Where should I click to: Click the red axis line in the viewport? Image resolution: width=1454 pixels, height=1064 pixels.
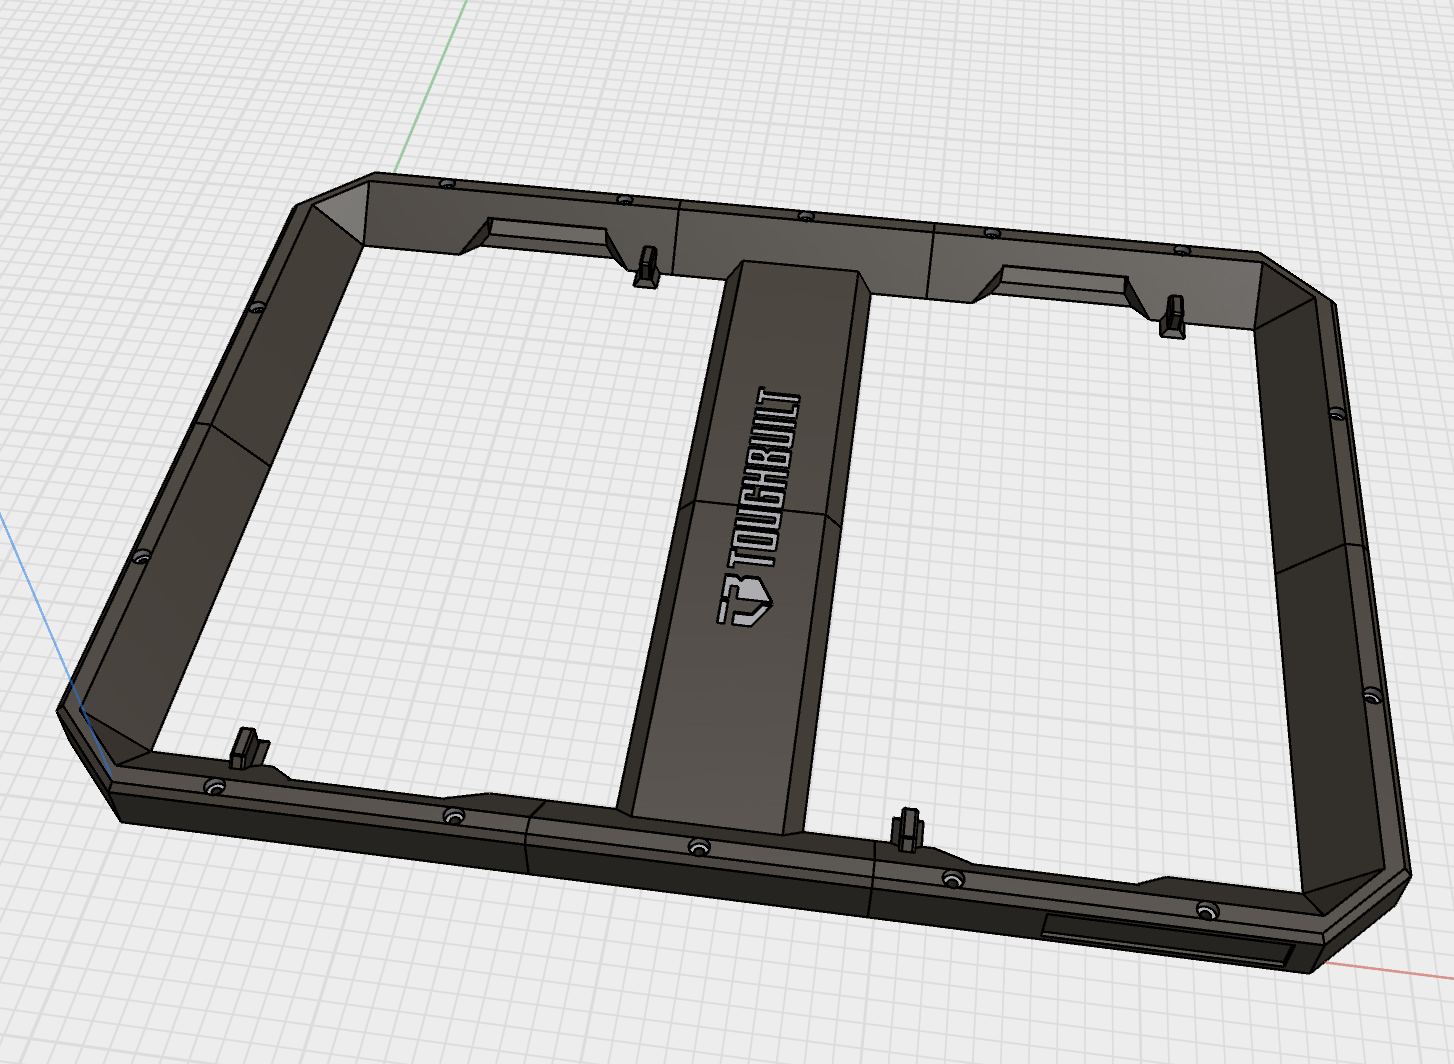(x=1390, y=970)
